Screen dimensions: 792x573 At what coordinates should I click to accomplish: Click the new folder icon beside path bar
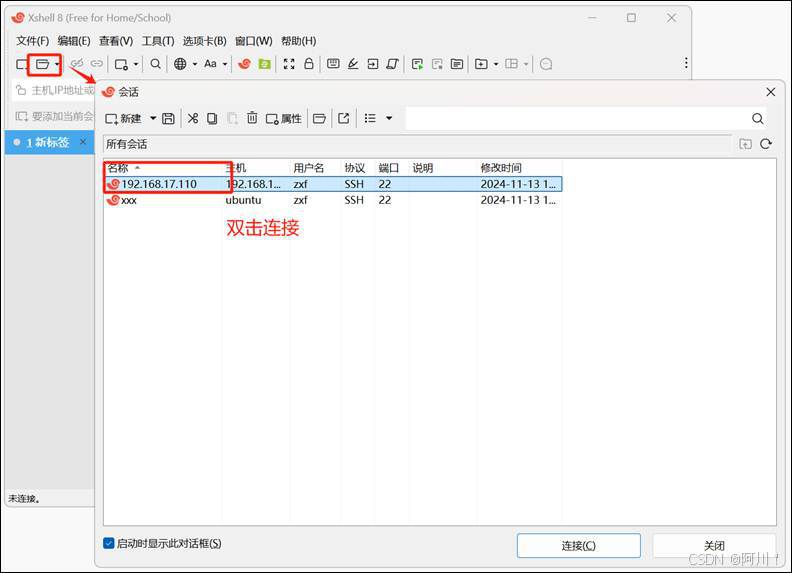[745, 144]
